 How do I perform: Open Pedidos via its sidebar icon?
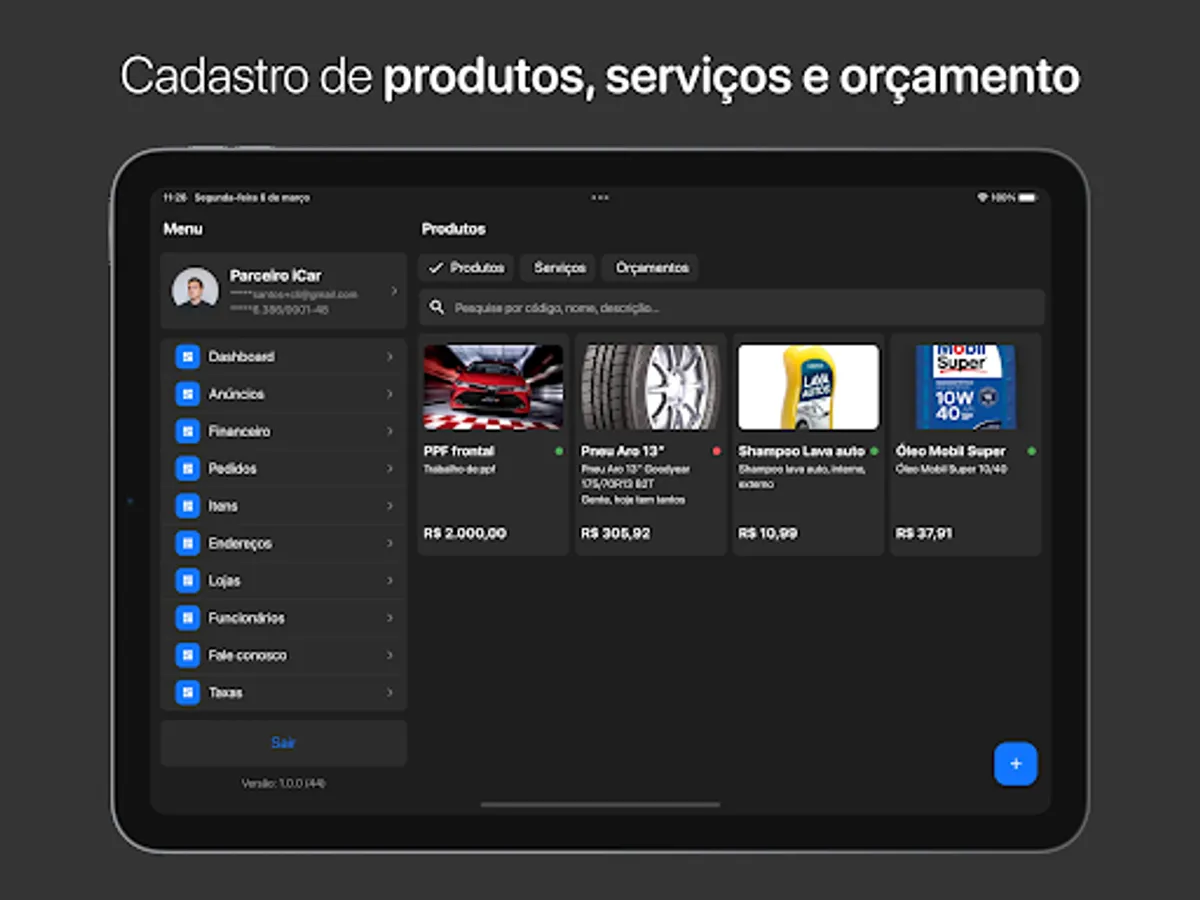[187, 468]
